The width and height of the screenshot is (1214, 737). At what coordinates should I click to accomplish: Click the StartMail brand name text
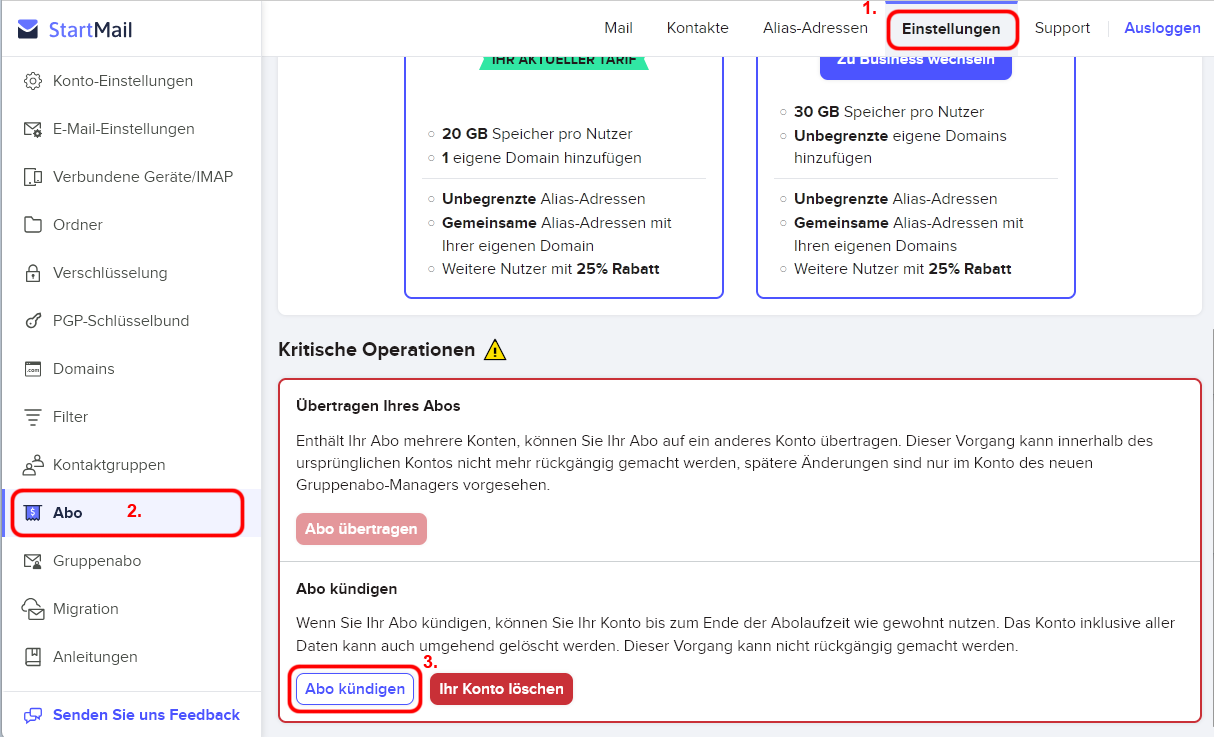point(91,30)
